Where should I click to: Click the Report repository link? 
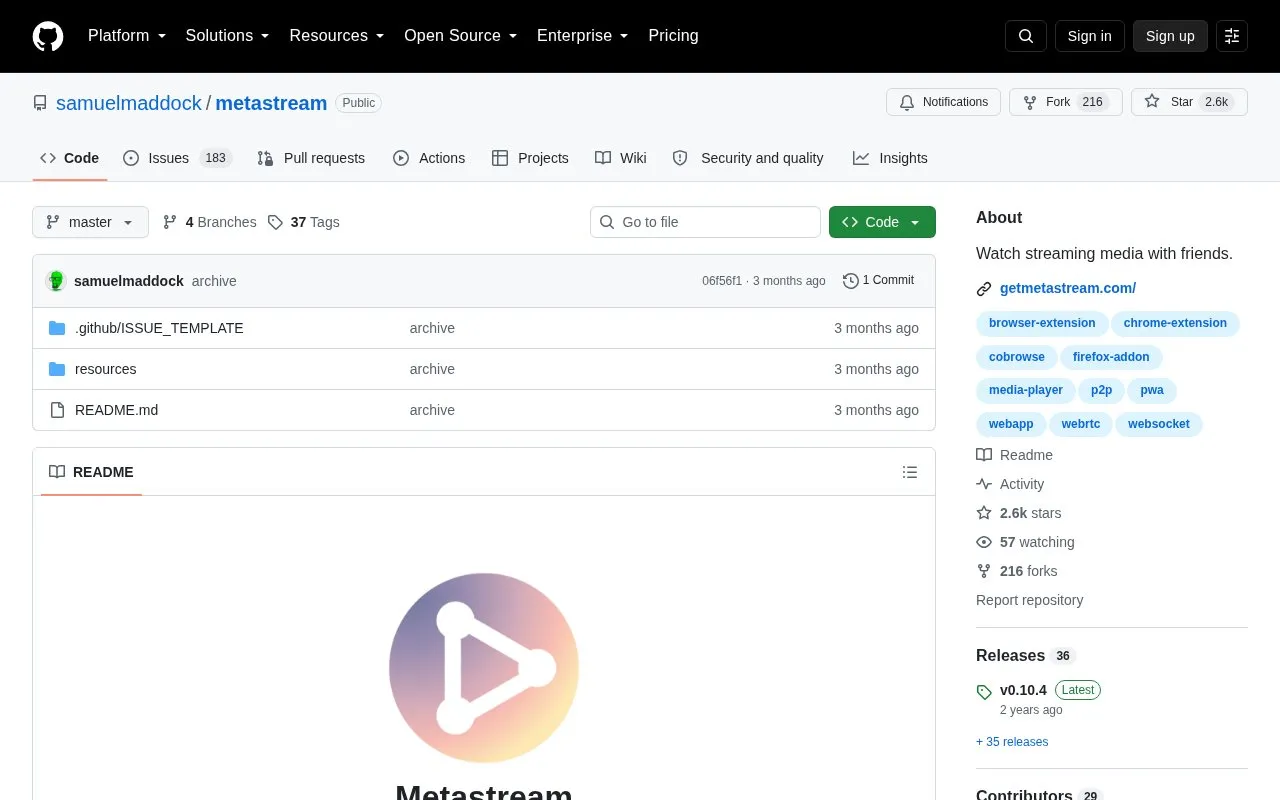click(x=1030, y=600)
